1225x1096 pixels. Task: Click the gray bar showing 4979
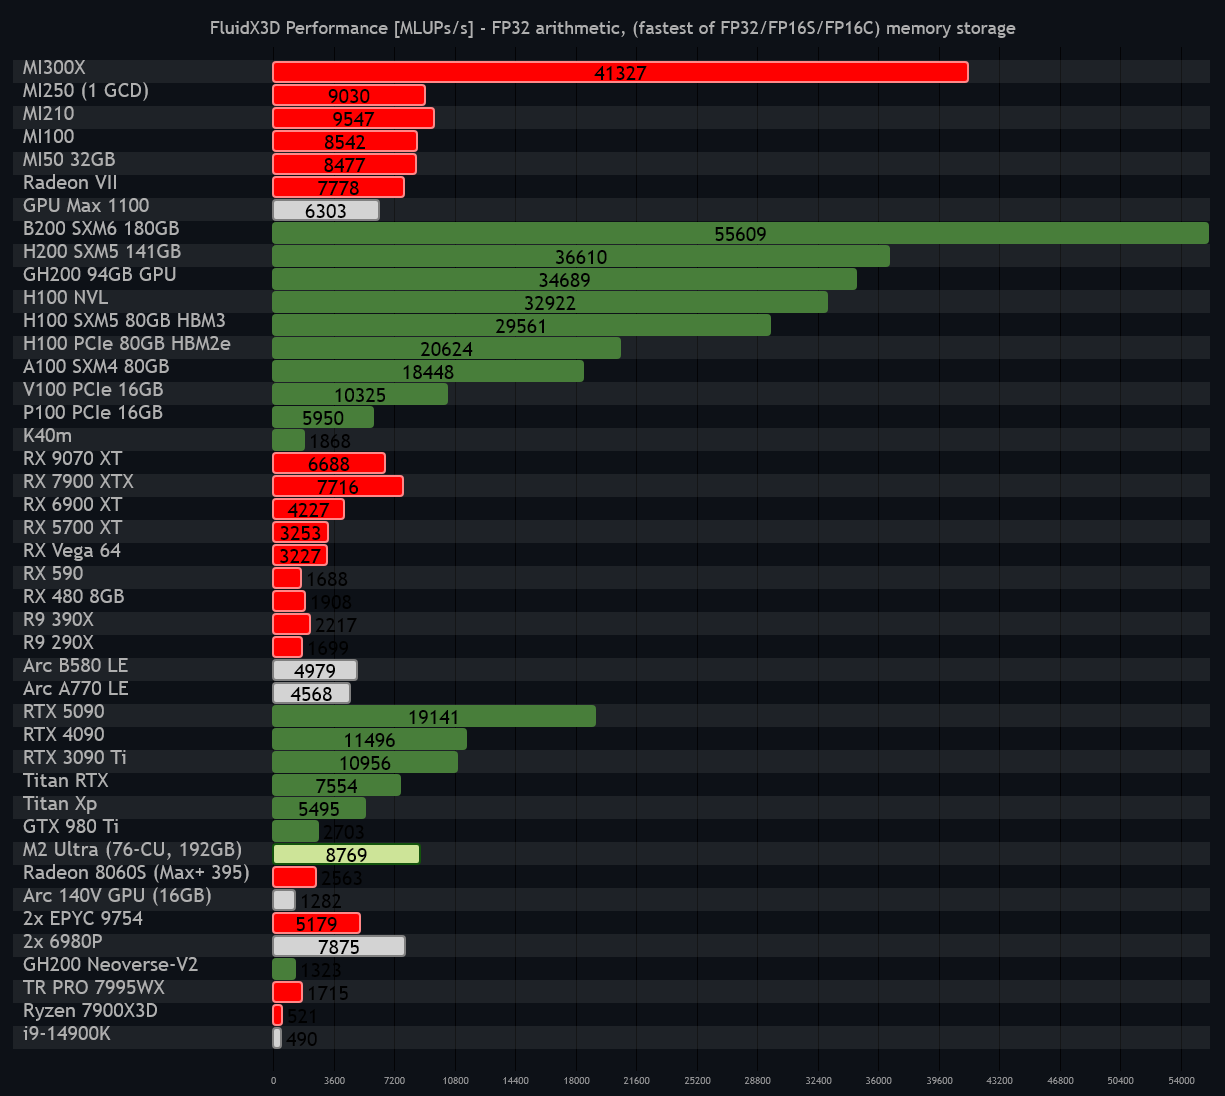[315, 670]
